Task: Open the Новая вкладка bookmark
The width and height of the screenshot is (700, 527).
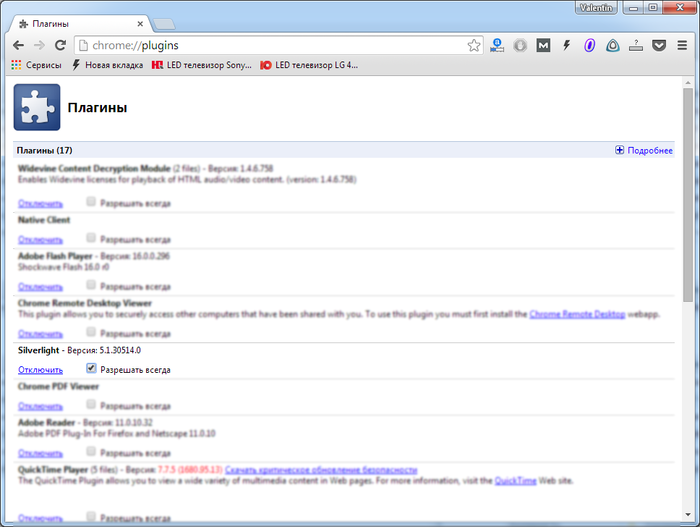Action: point(108,65)
